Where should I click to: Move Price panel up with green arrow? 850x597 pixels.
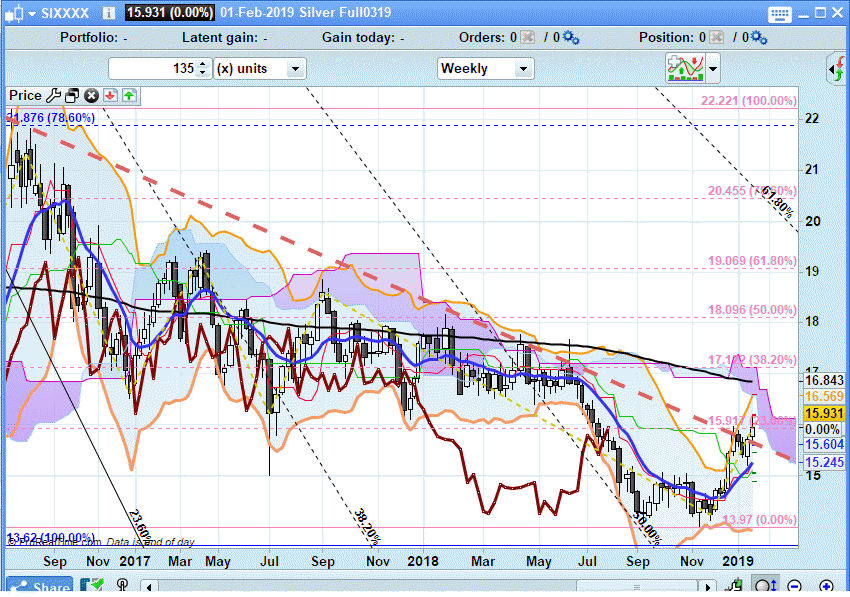129,96
